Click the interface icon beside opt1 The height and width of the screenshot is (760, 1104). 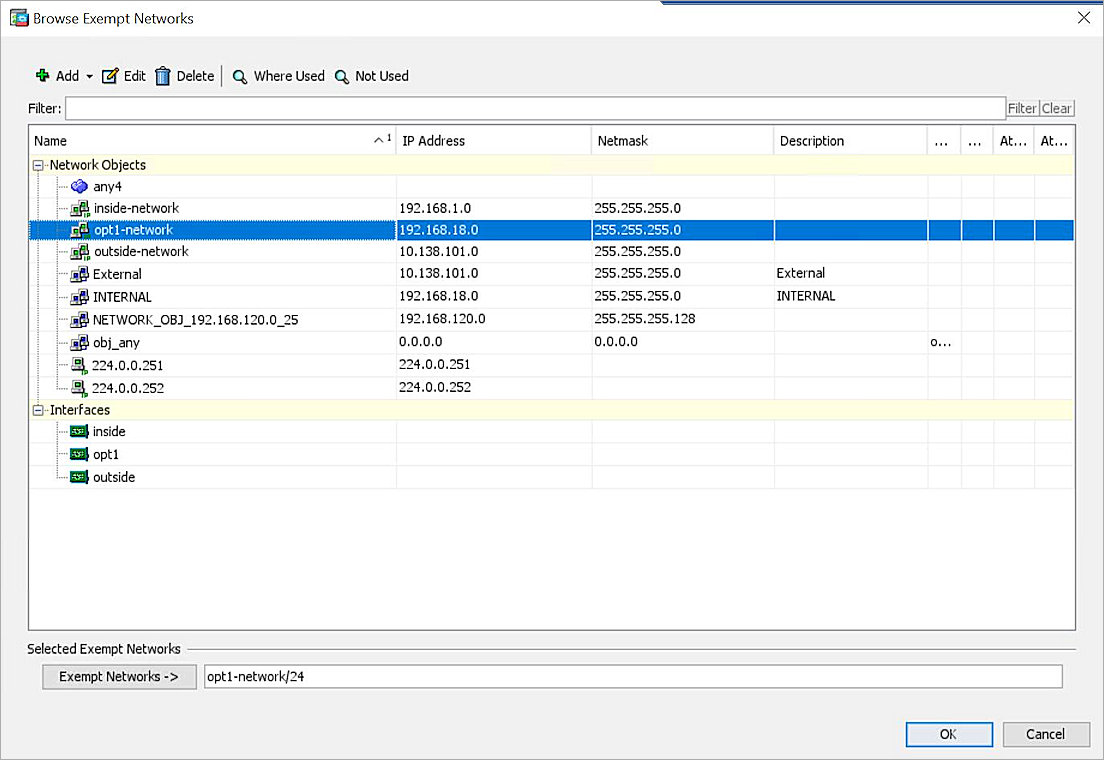tap(80, 454)
